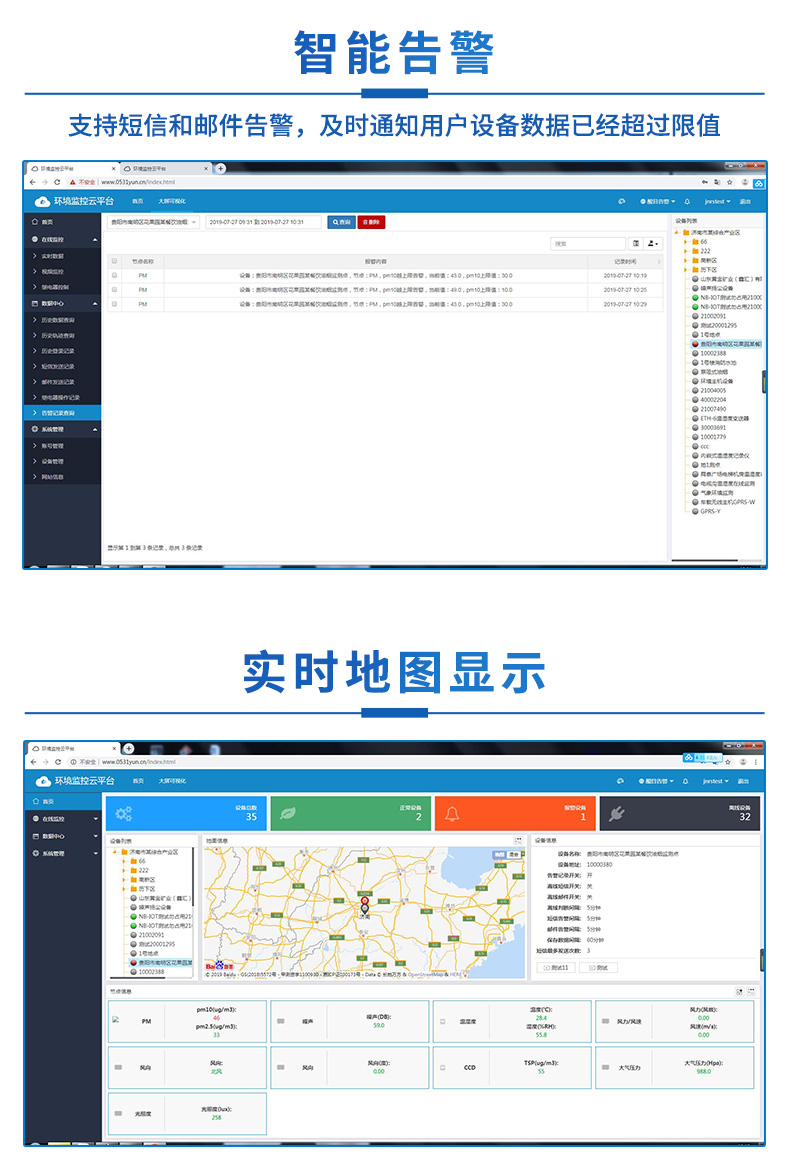This screenshot has height=1168, width=790.
Task: Check the first PM alarm row checkbox
Action: click(x=114, y=275)
